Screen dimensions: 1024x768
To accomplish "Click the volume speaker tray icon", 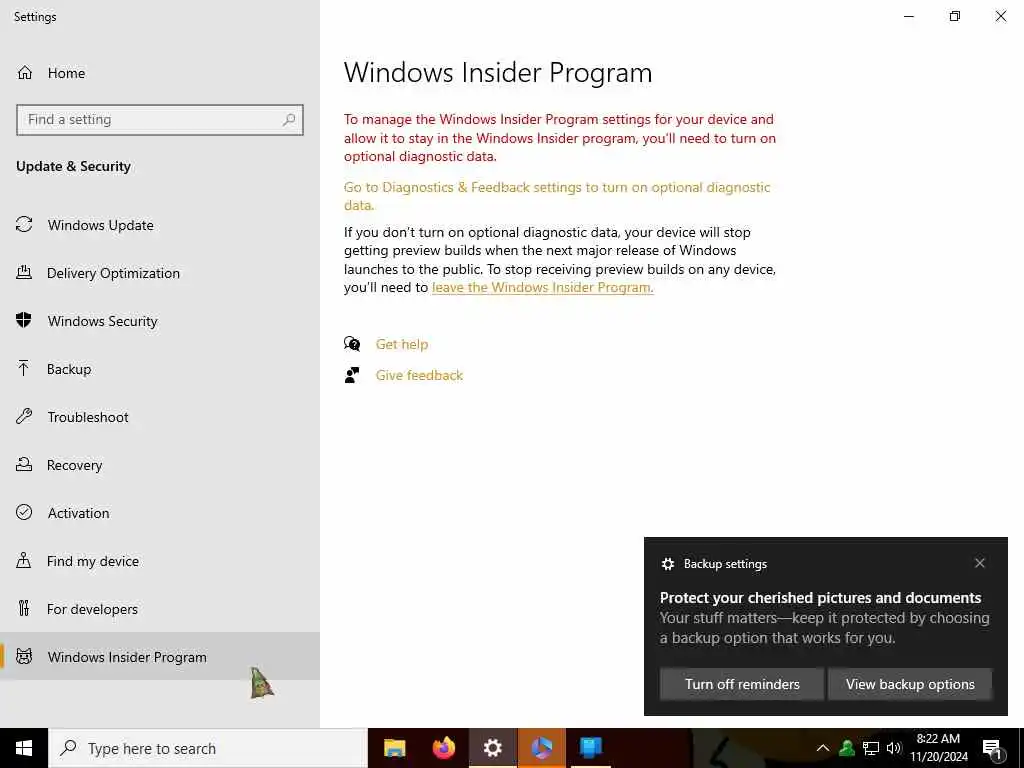I will pos(894,748).
